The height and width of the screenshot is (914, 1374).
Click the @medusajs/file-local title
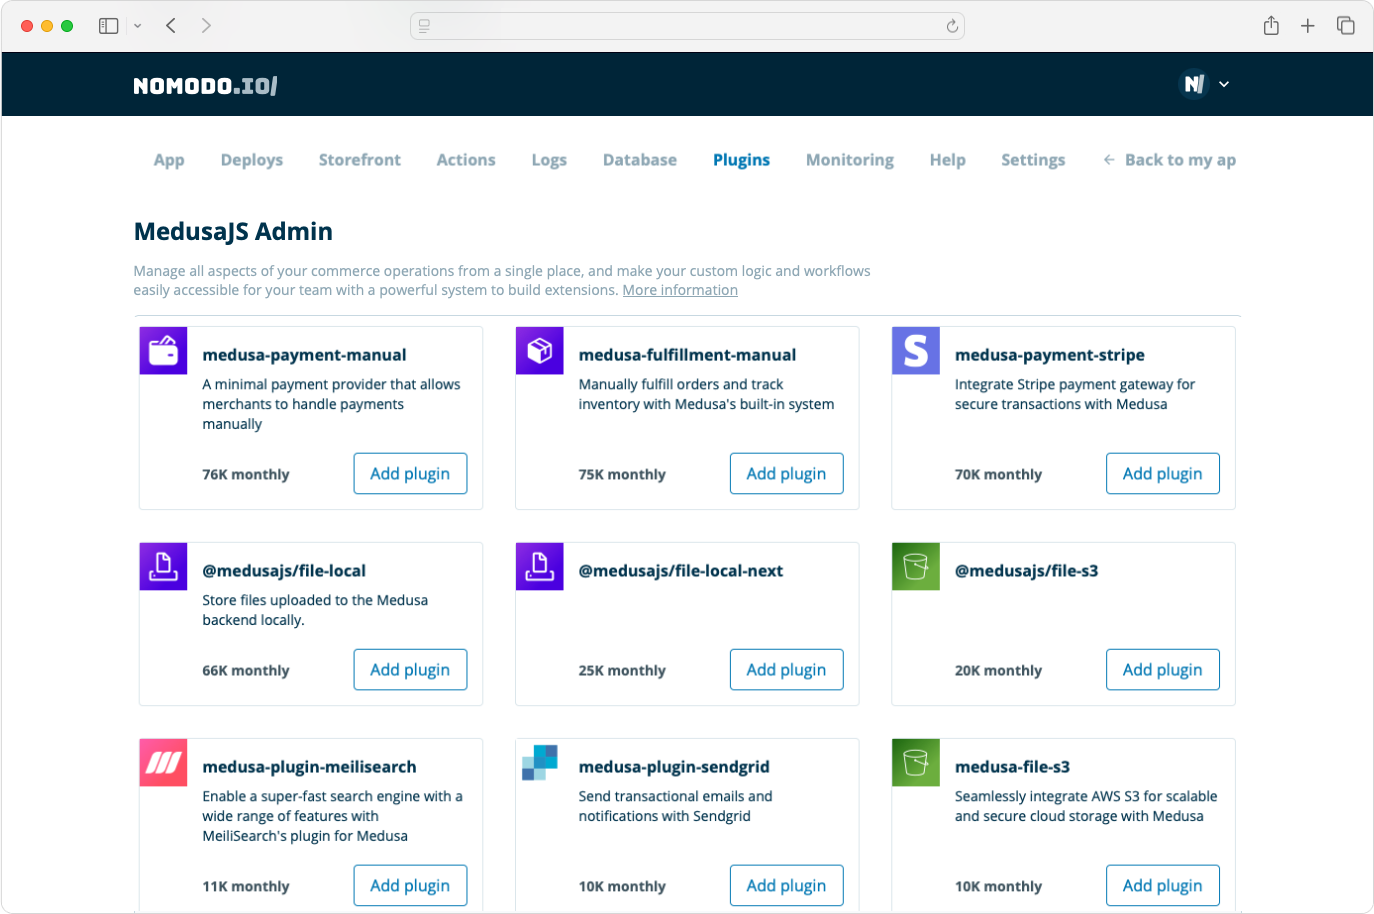pyautogui.click(x=284, y=571)
